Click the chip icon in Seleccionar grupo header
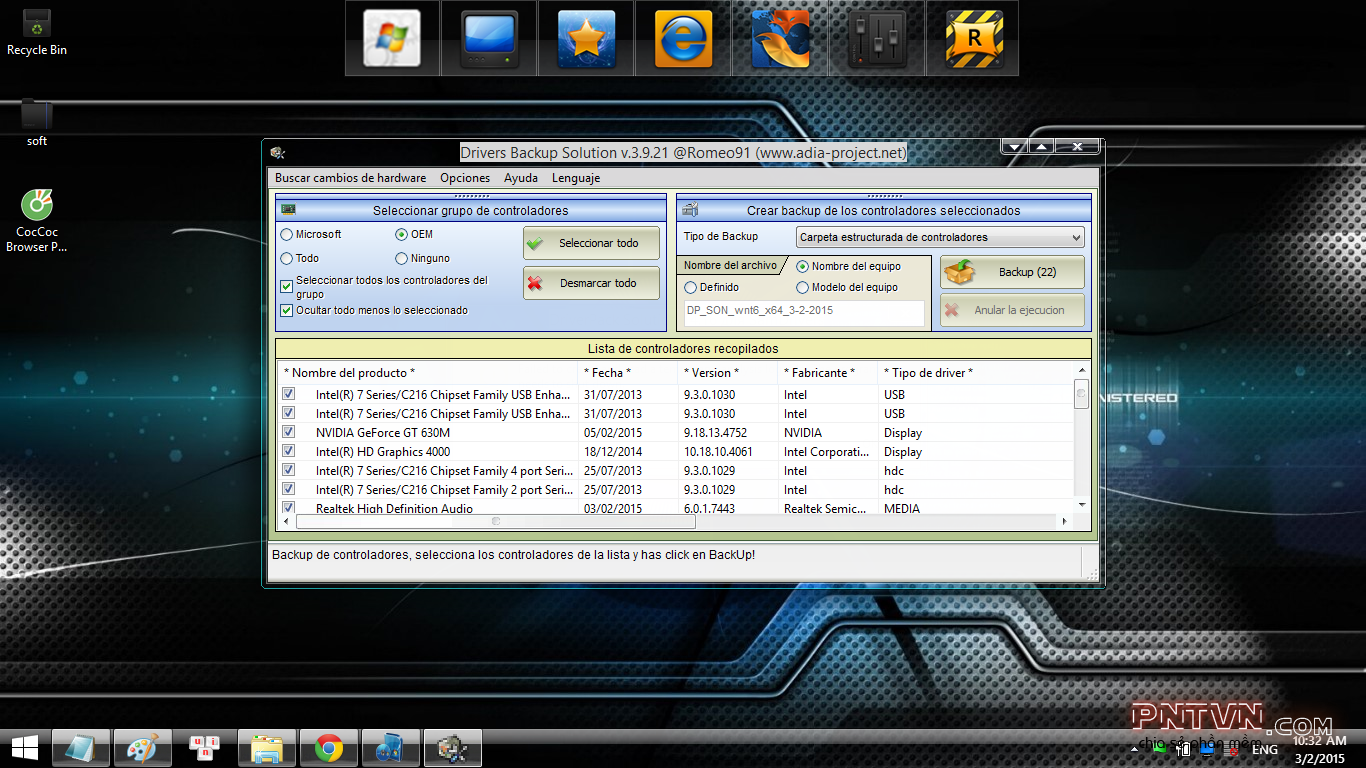 coord(288,210)
